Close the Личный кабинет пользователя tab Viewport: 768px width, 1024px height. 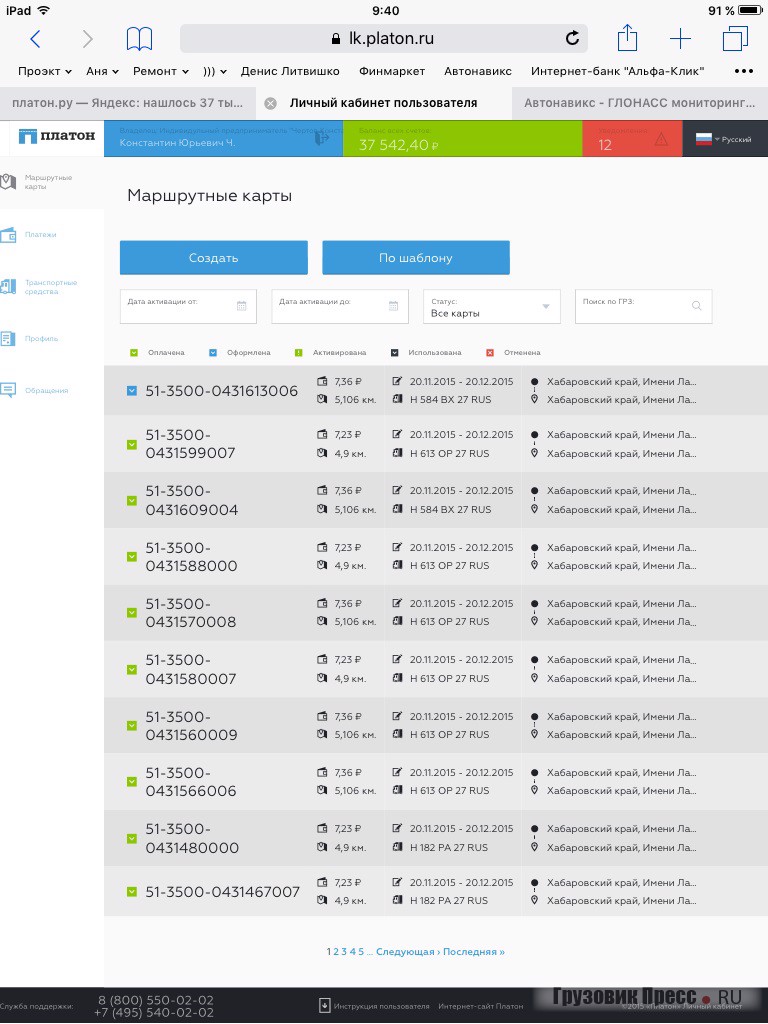pos(270,103)
